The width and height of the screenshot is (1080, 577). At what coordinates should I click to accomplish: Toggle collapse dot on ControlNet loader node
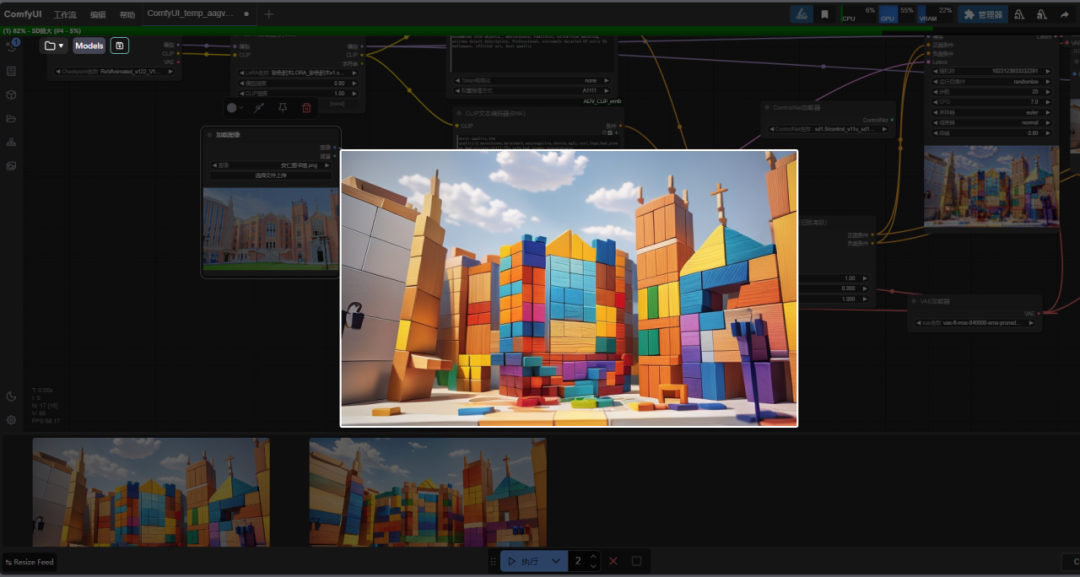click(768, 107)
